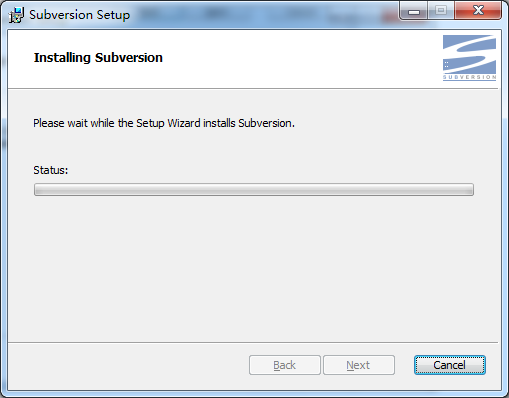509x398 pixels.
Task: Cancel the Subversion installation
Action: [x=450, y=365]
